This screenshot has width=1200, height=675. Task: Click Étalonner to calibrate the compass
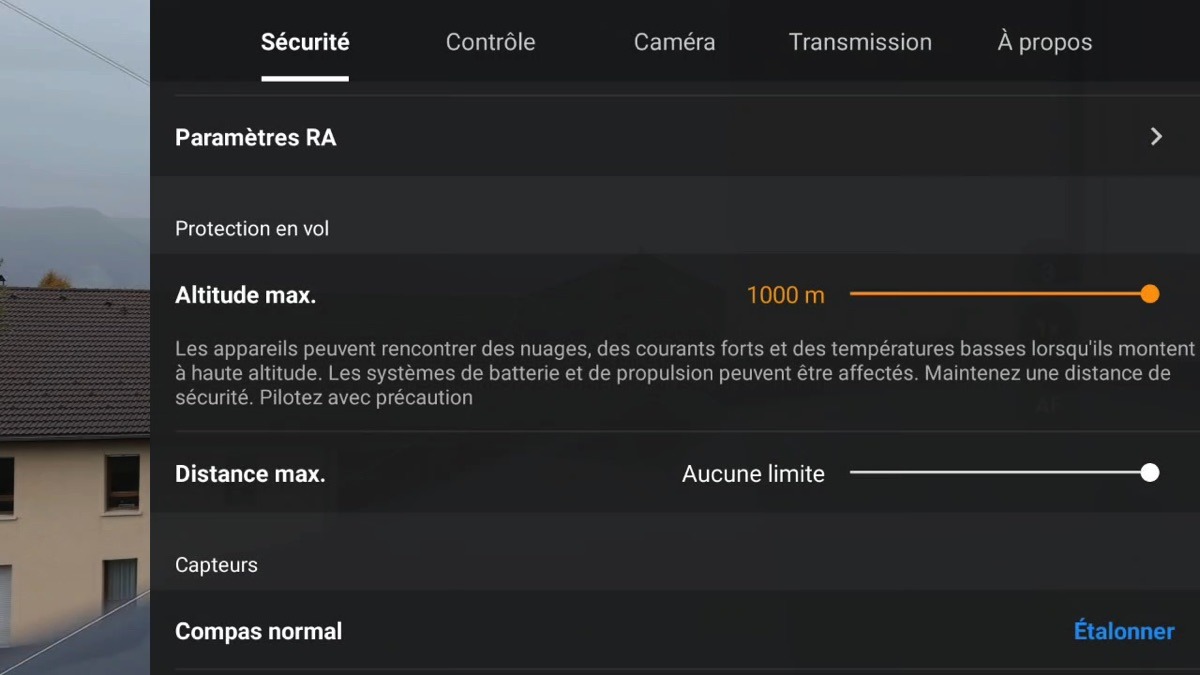(1124, 631)
